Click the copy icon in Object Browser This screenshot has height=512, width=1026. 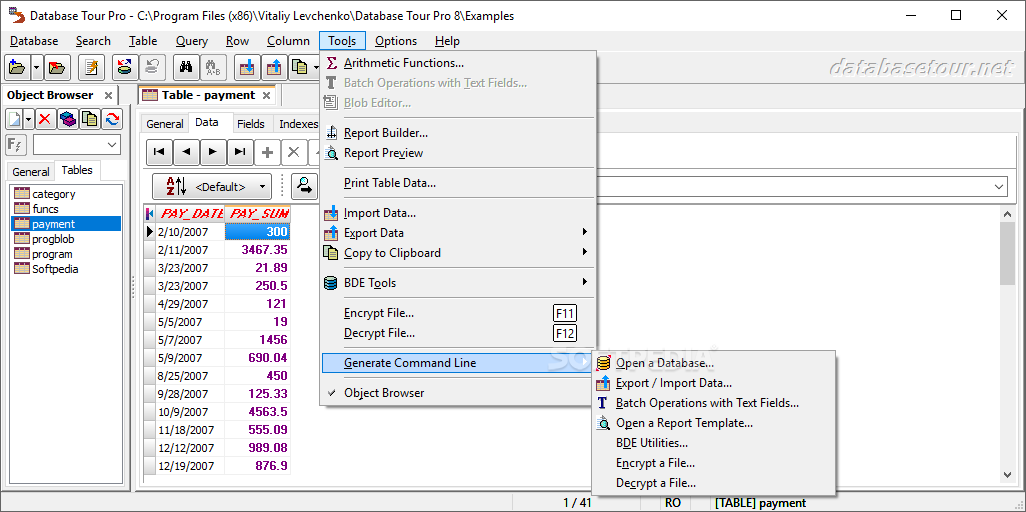90,119
